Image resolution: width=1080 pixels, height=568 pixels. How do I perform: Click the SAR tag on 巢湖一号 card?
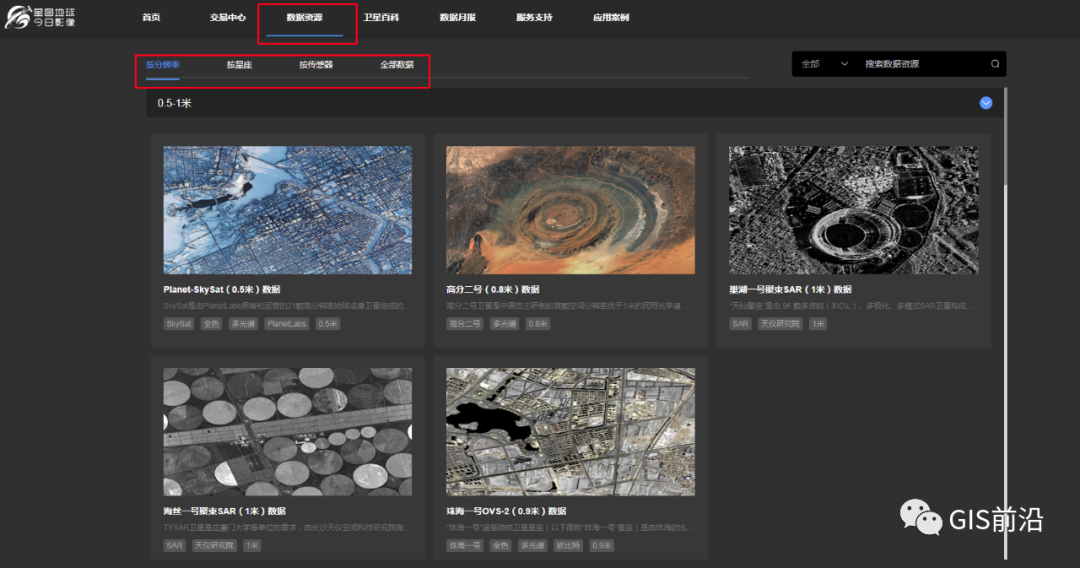tap(740, 324)
